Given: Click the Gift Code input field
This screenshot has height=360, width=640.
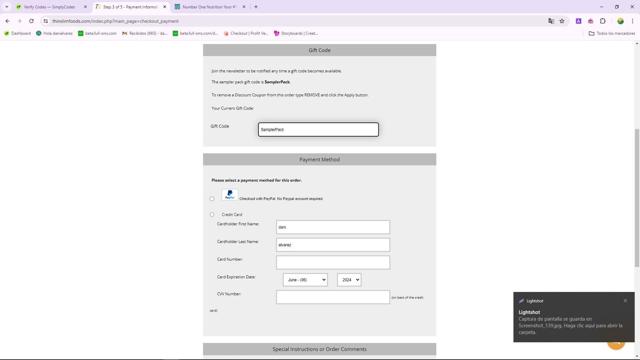Looking at the screenshot, I should click(x=318, y=129).
